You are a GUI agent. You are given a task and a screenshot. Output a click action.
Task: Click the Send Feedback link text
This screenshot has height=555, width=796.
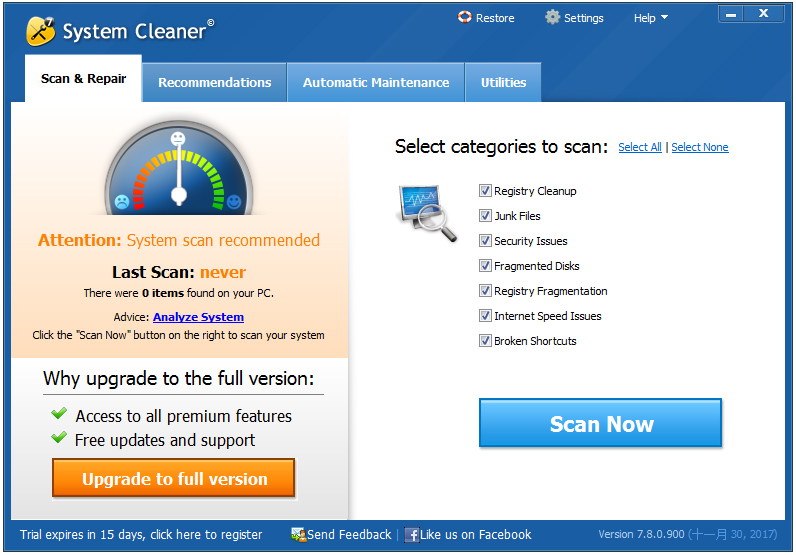pyautogui.click(x=349, y=535)
